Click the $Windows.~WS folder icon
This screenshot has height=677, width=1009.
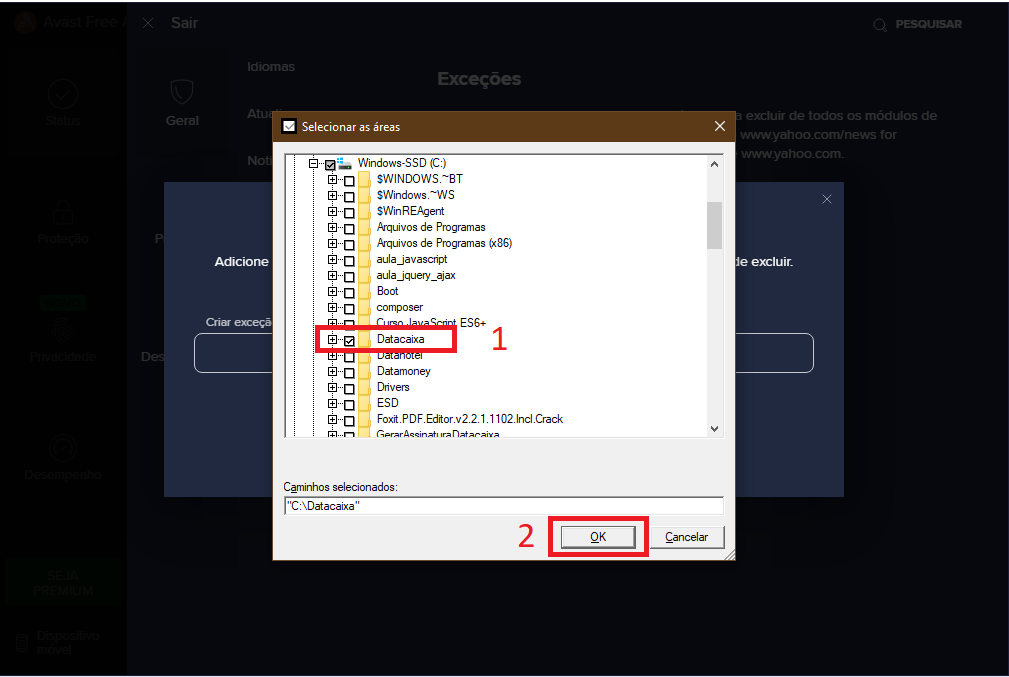tap(364, 195)
